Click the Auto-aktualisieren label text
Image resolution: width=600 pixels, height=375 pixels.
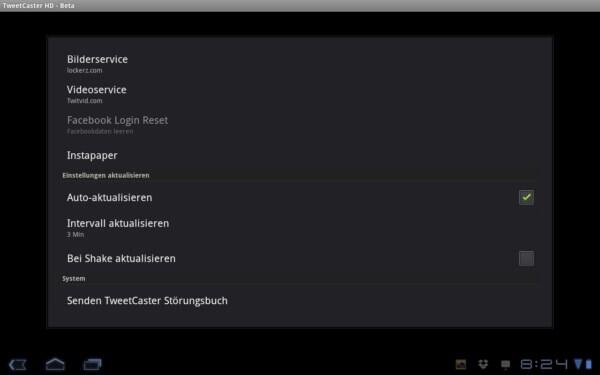[x=109, y=197]
